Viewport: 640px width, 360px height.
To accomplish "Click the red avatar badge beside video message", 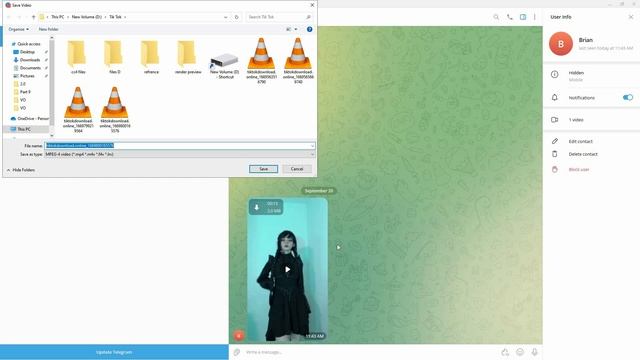I will [239, 336].
